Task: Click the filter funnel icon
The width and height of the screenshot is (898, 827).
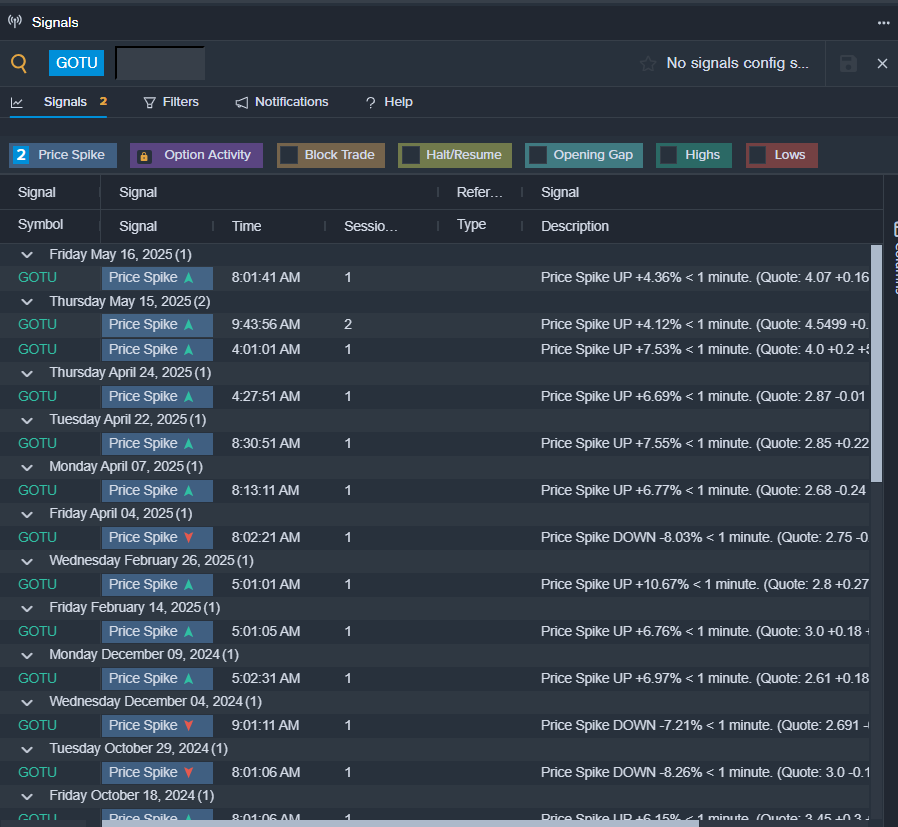Action: (149, 103)
